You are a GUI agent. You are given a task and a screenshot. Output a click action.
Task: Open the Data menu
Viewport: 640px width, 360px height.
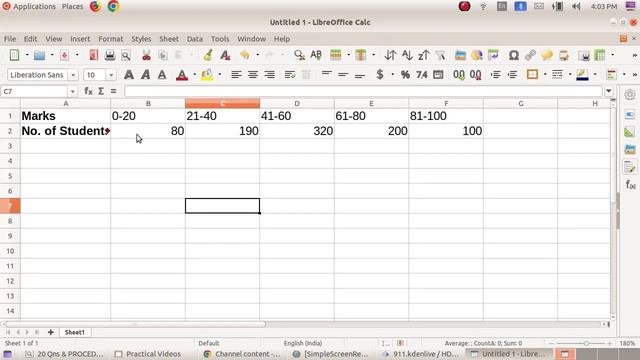click(x=195, y=39)
